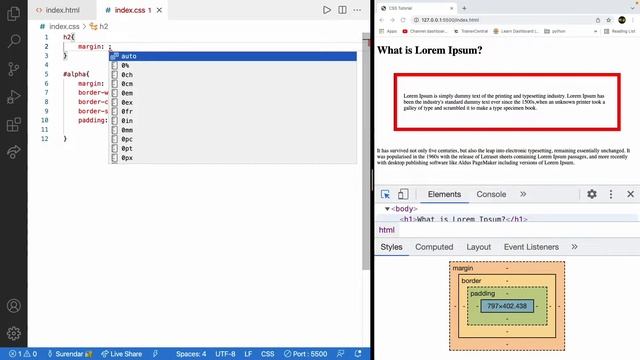
Task: Open the feedback icon in the status bar
Action: tap(340, 354)
